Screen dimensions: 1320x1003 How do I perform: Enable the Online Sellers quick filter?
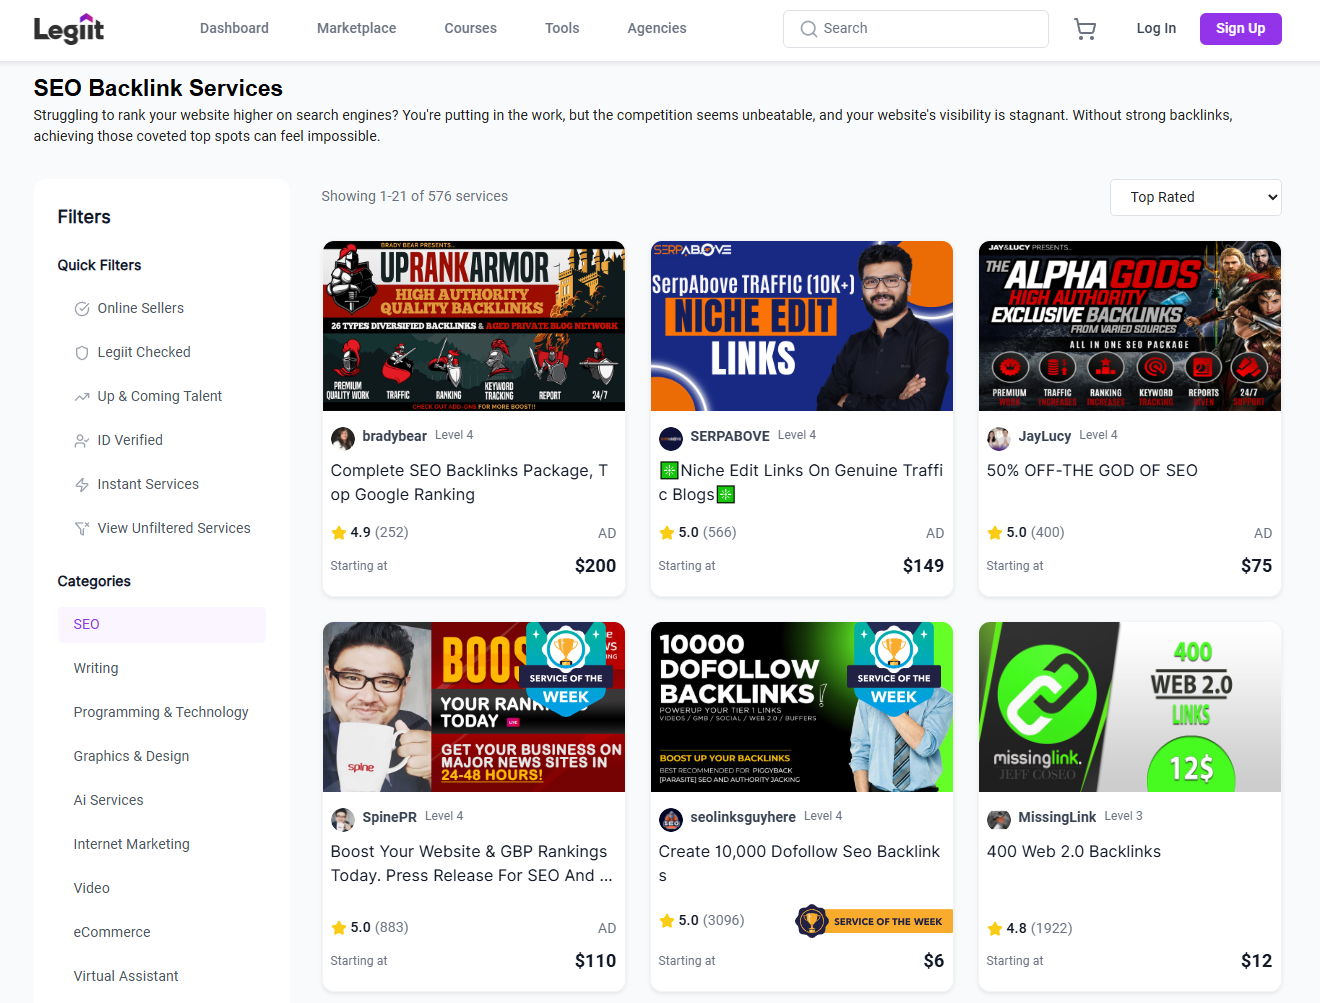140,308
